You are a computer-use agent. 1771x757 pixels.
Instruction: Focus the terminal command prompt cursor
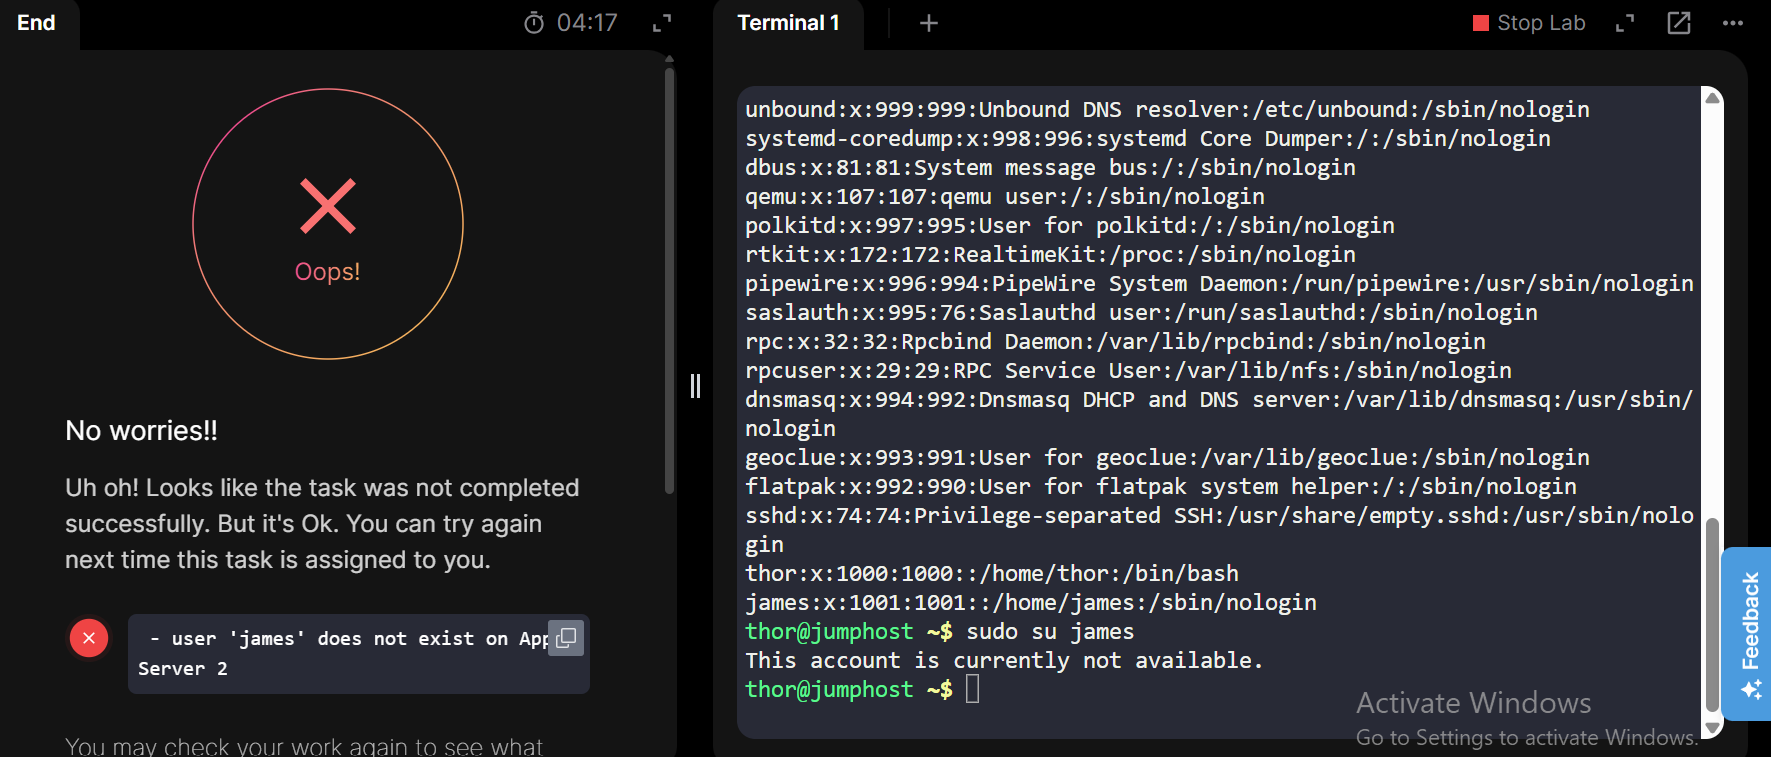pyautogui.click(x=972, y=690)
